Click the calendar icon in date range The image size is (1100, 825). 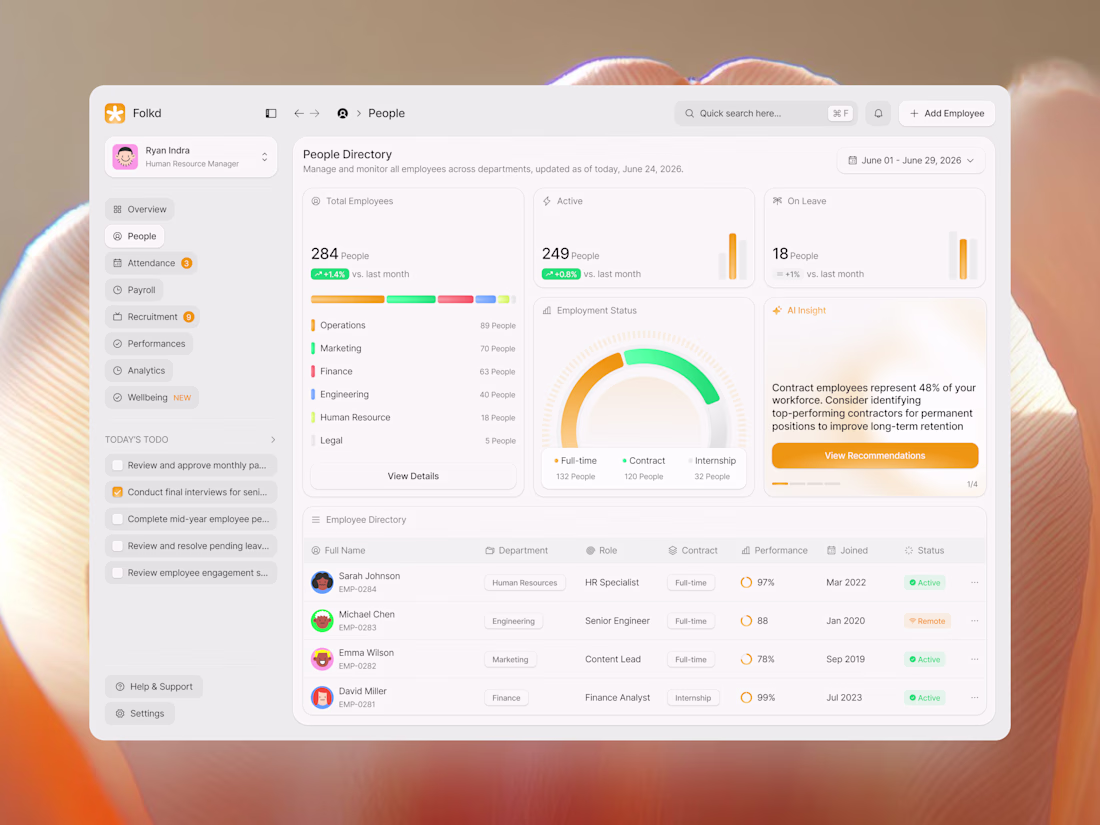pos(852,161)
